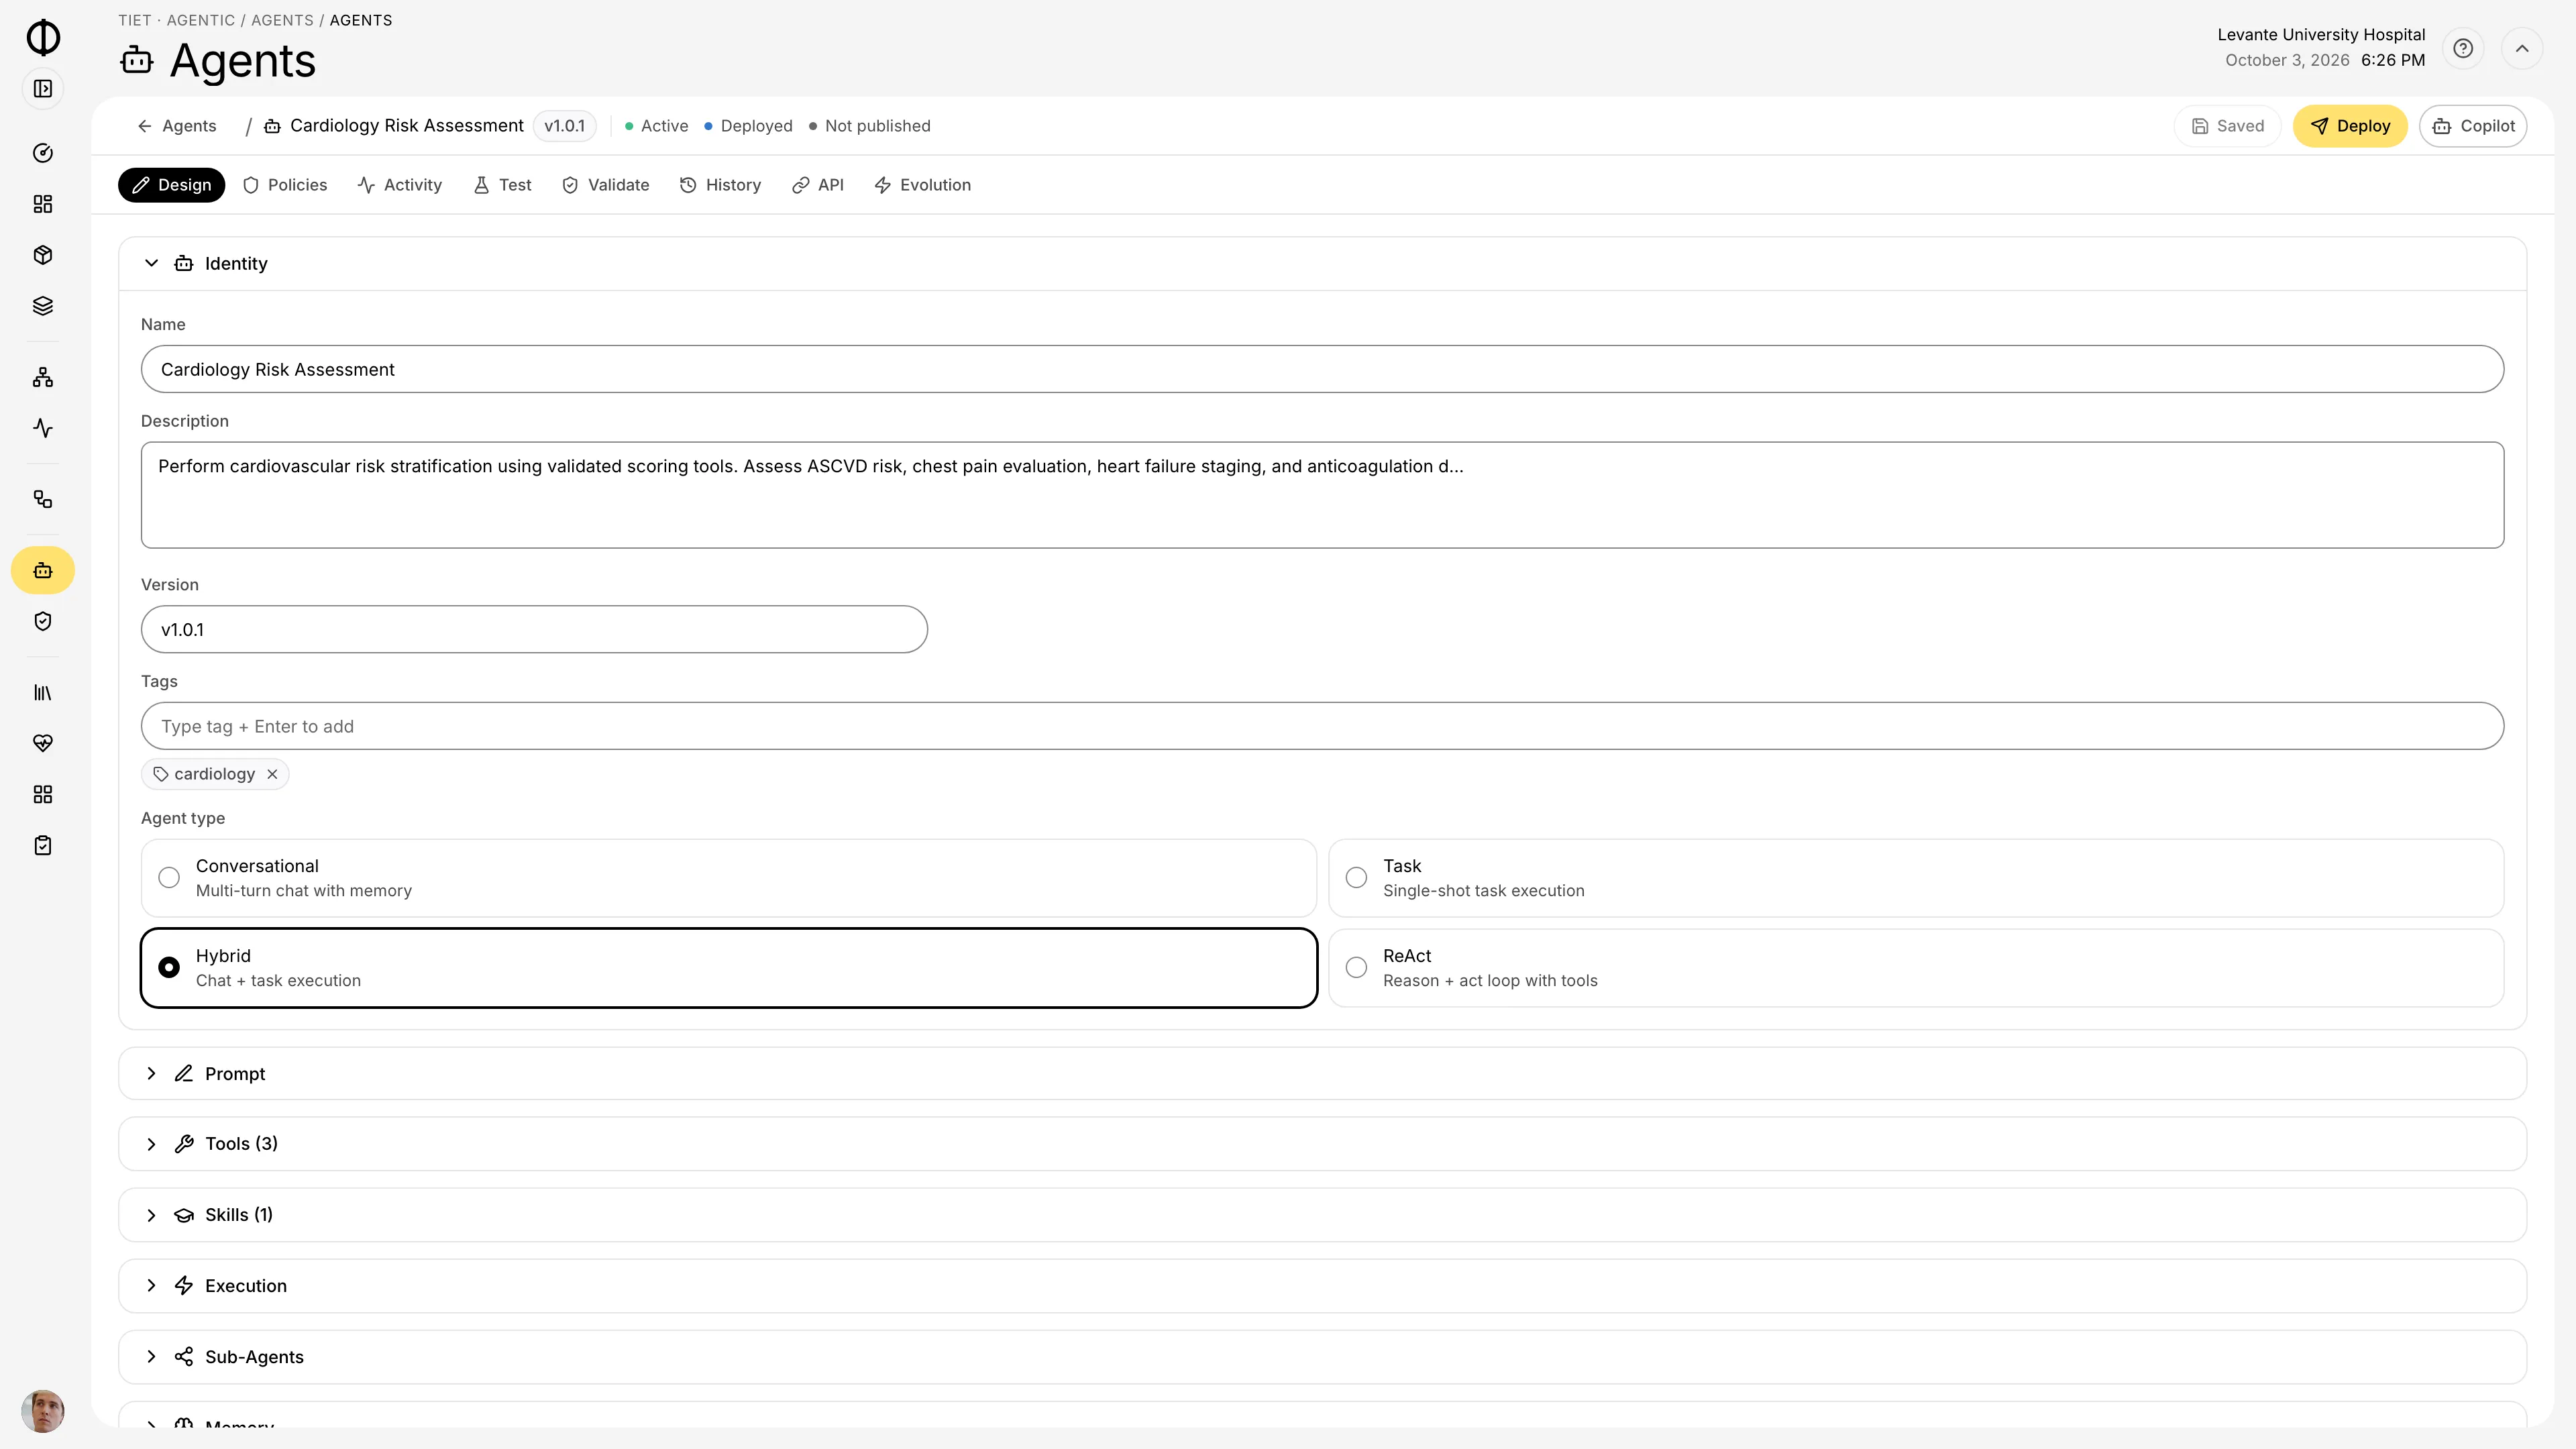
Task: Open the heart pulse sidebar icon
Action: click(43, 743)
